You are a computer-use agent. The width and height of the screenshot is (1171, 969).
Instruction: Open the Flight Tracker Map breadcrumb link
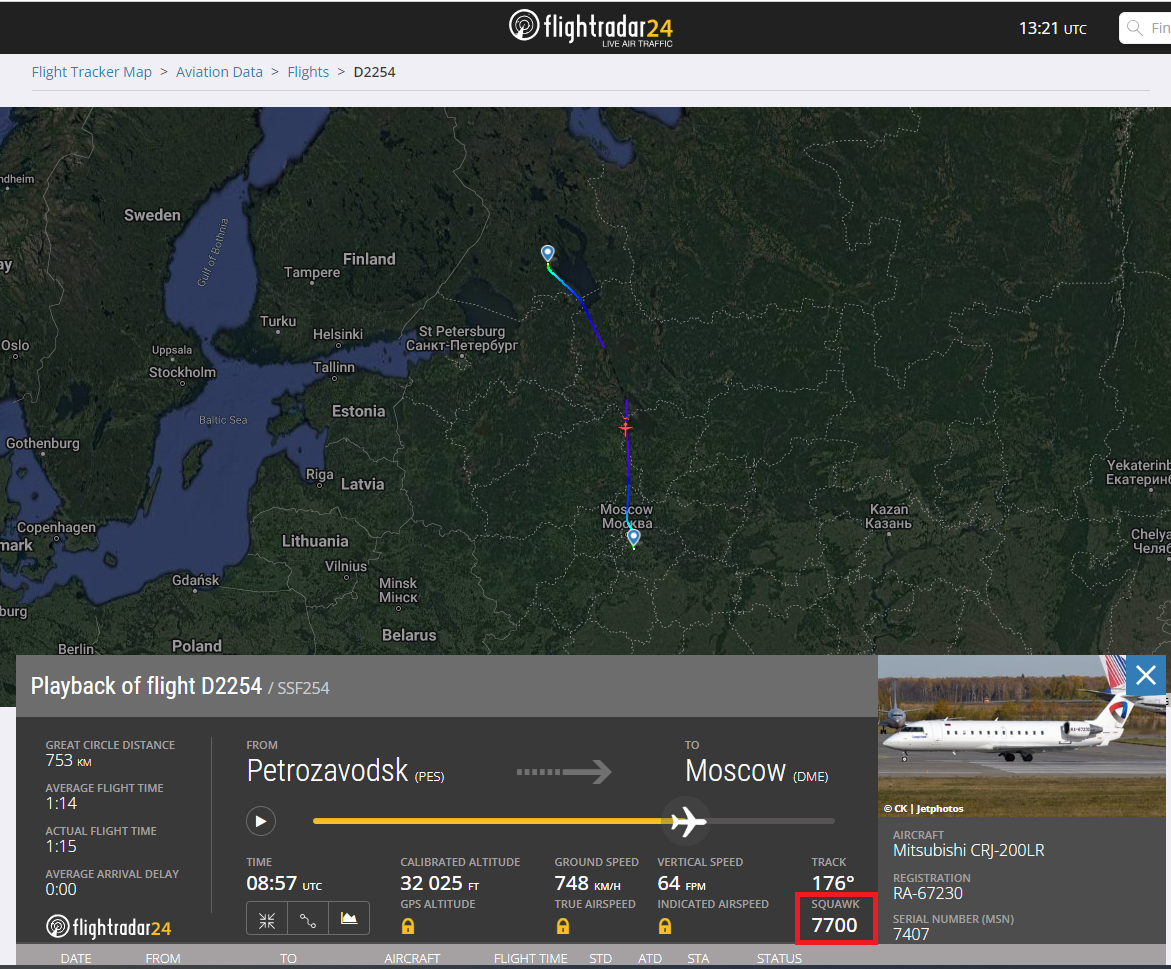coord(91,72)
